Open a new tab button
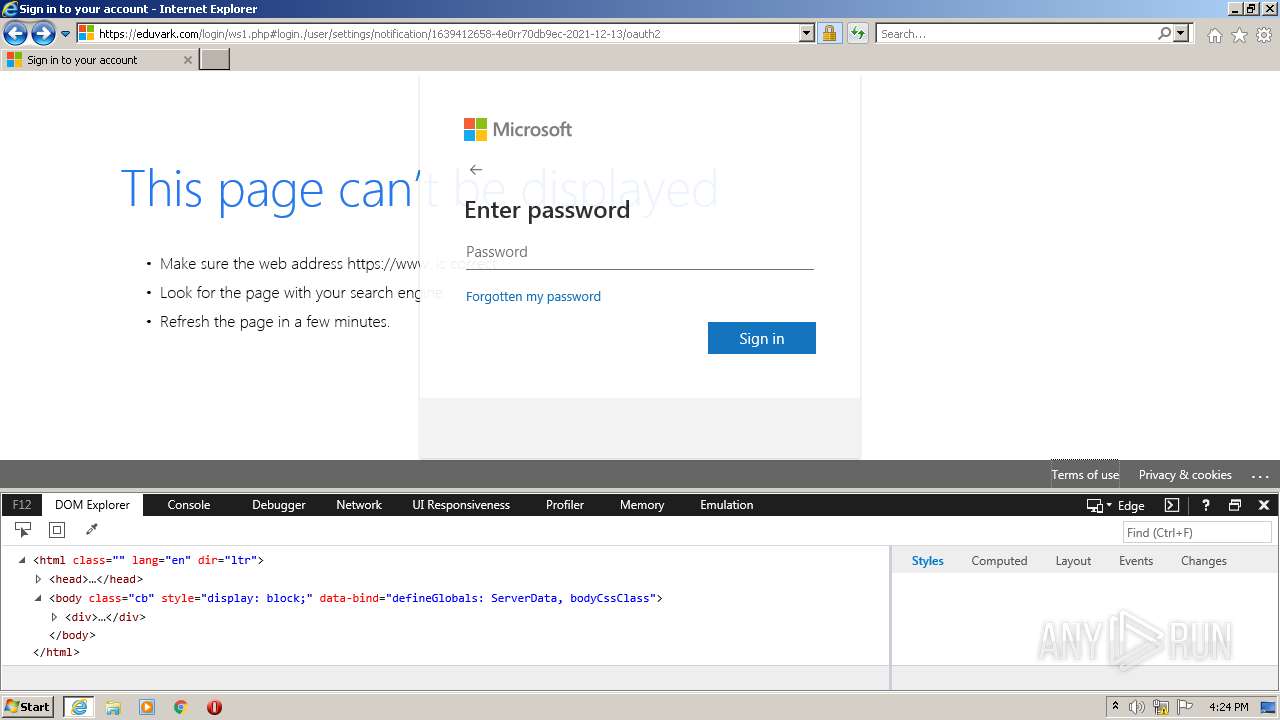1280x720 pixels. point(215,60)
